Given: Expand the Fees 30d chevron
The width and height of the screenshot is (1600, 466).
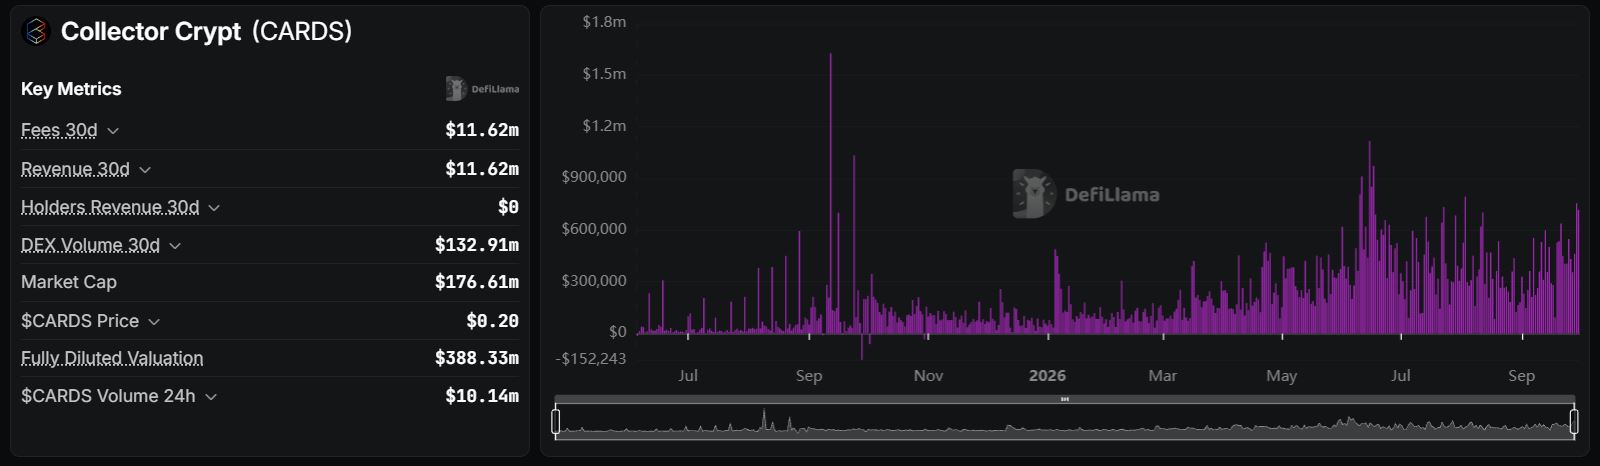Looking at the screenshot, I should tap(113, 131).
